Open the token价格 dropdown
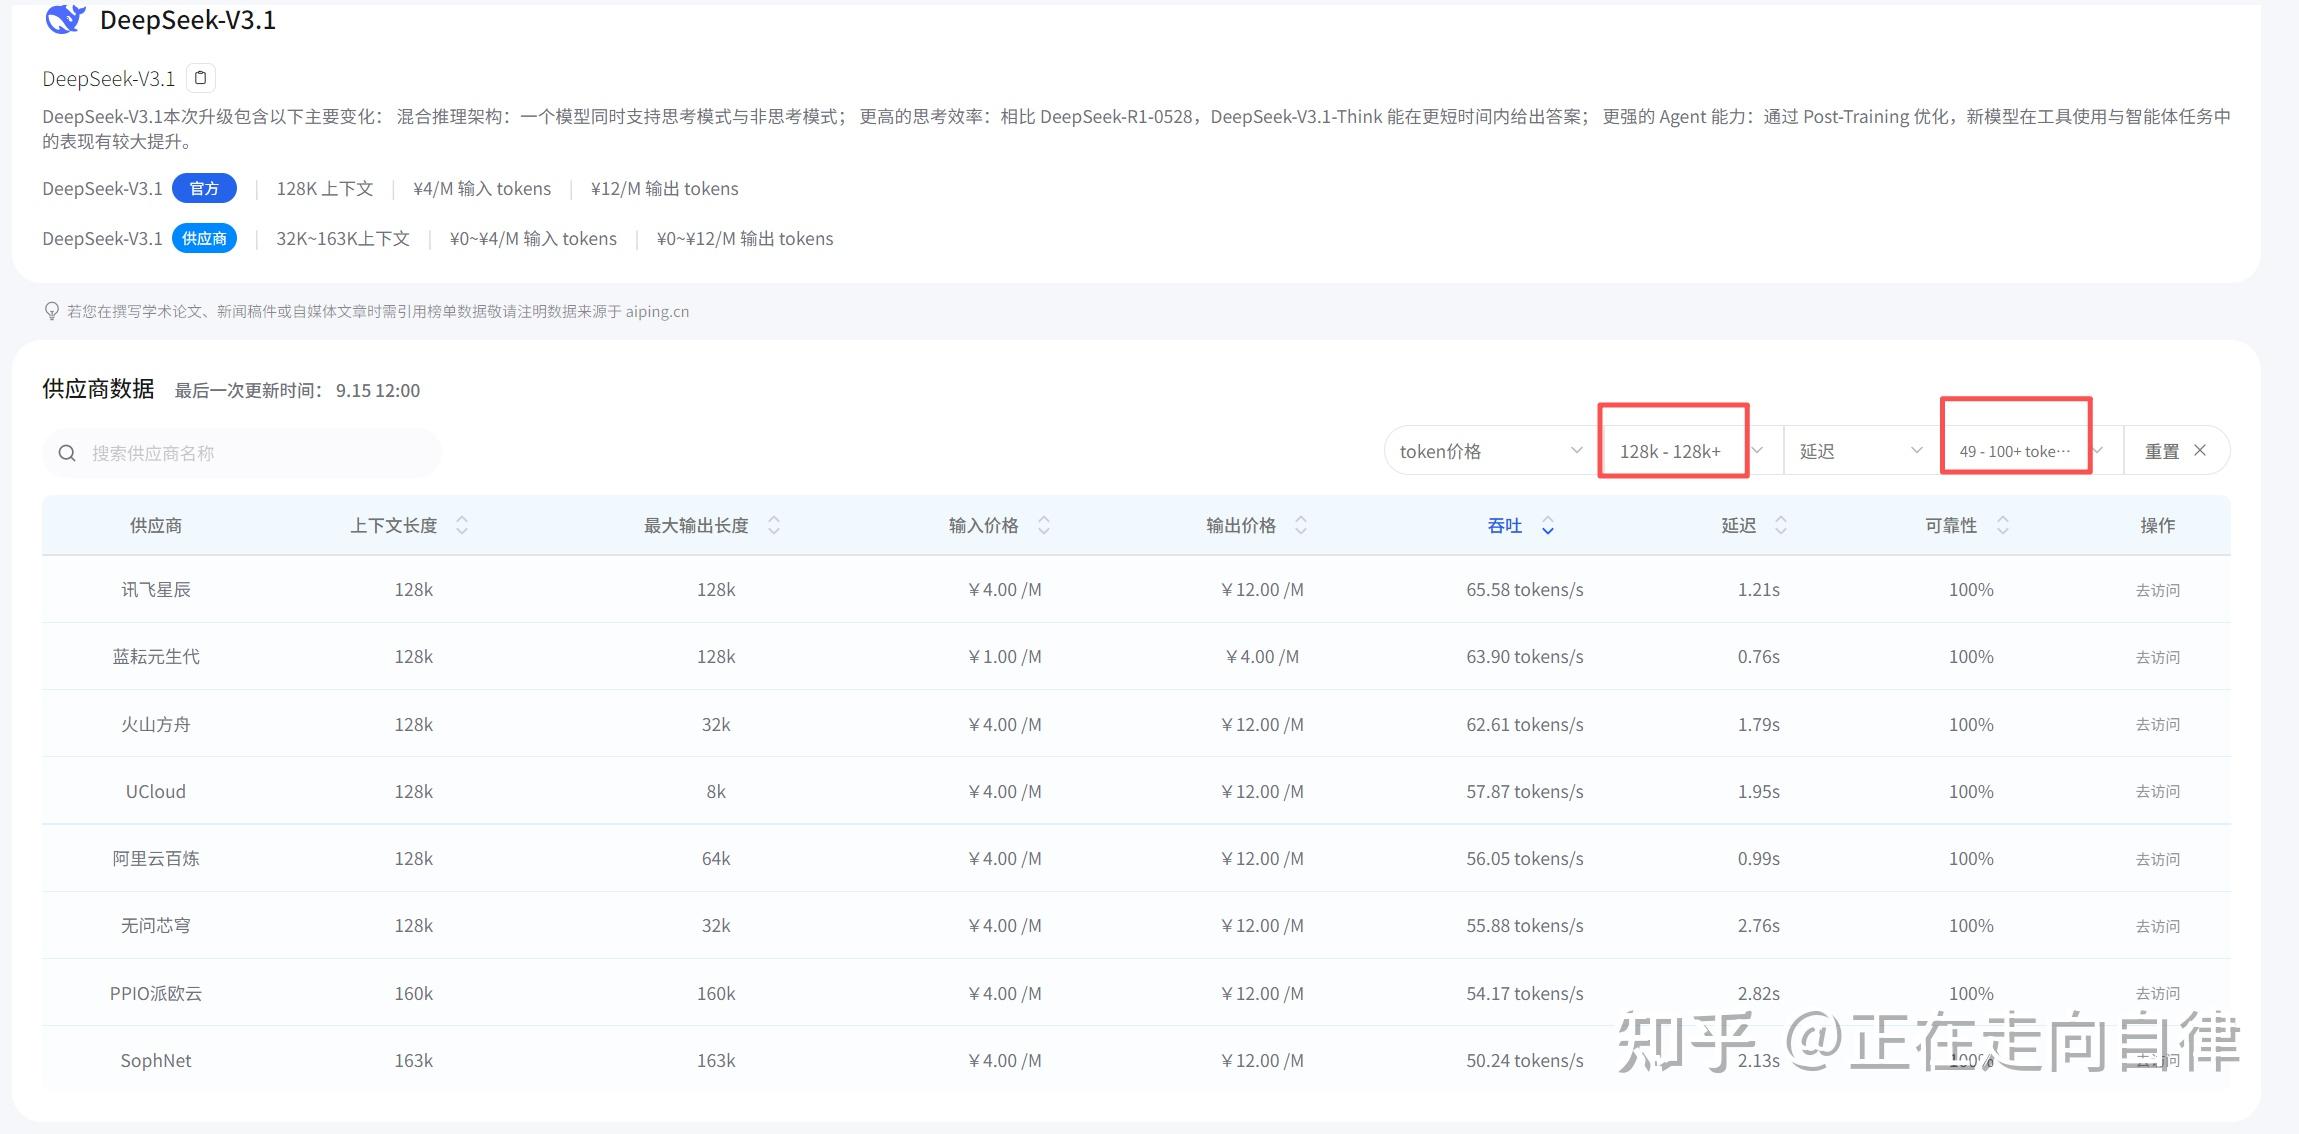Viewport: 2299px width, 1134px height. click(1490, 451)
